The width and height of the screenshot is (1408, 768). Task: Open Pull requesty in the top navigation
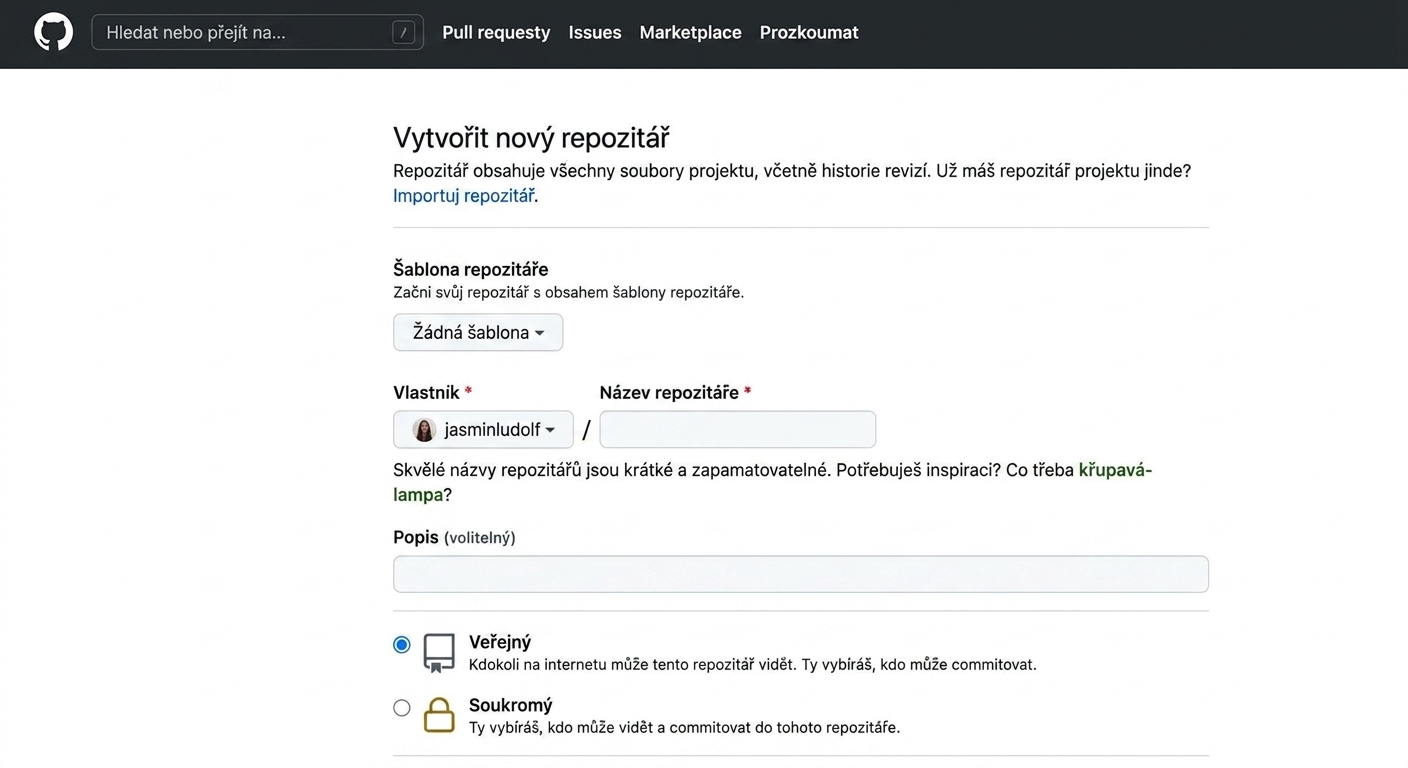pyautogui.click(x=496, y=32)
